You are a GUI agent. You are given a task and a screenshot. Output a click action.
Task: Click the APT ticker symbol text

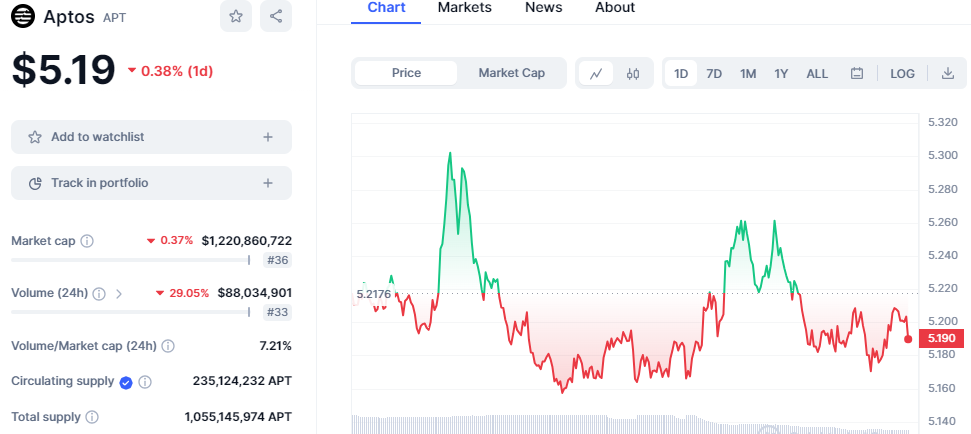(115, 18)
